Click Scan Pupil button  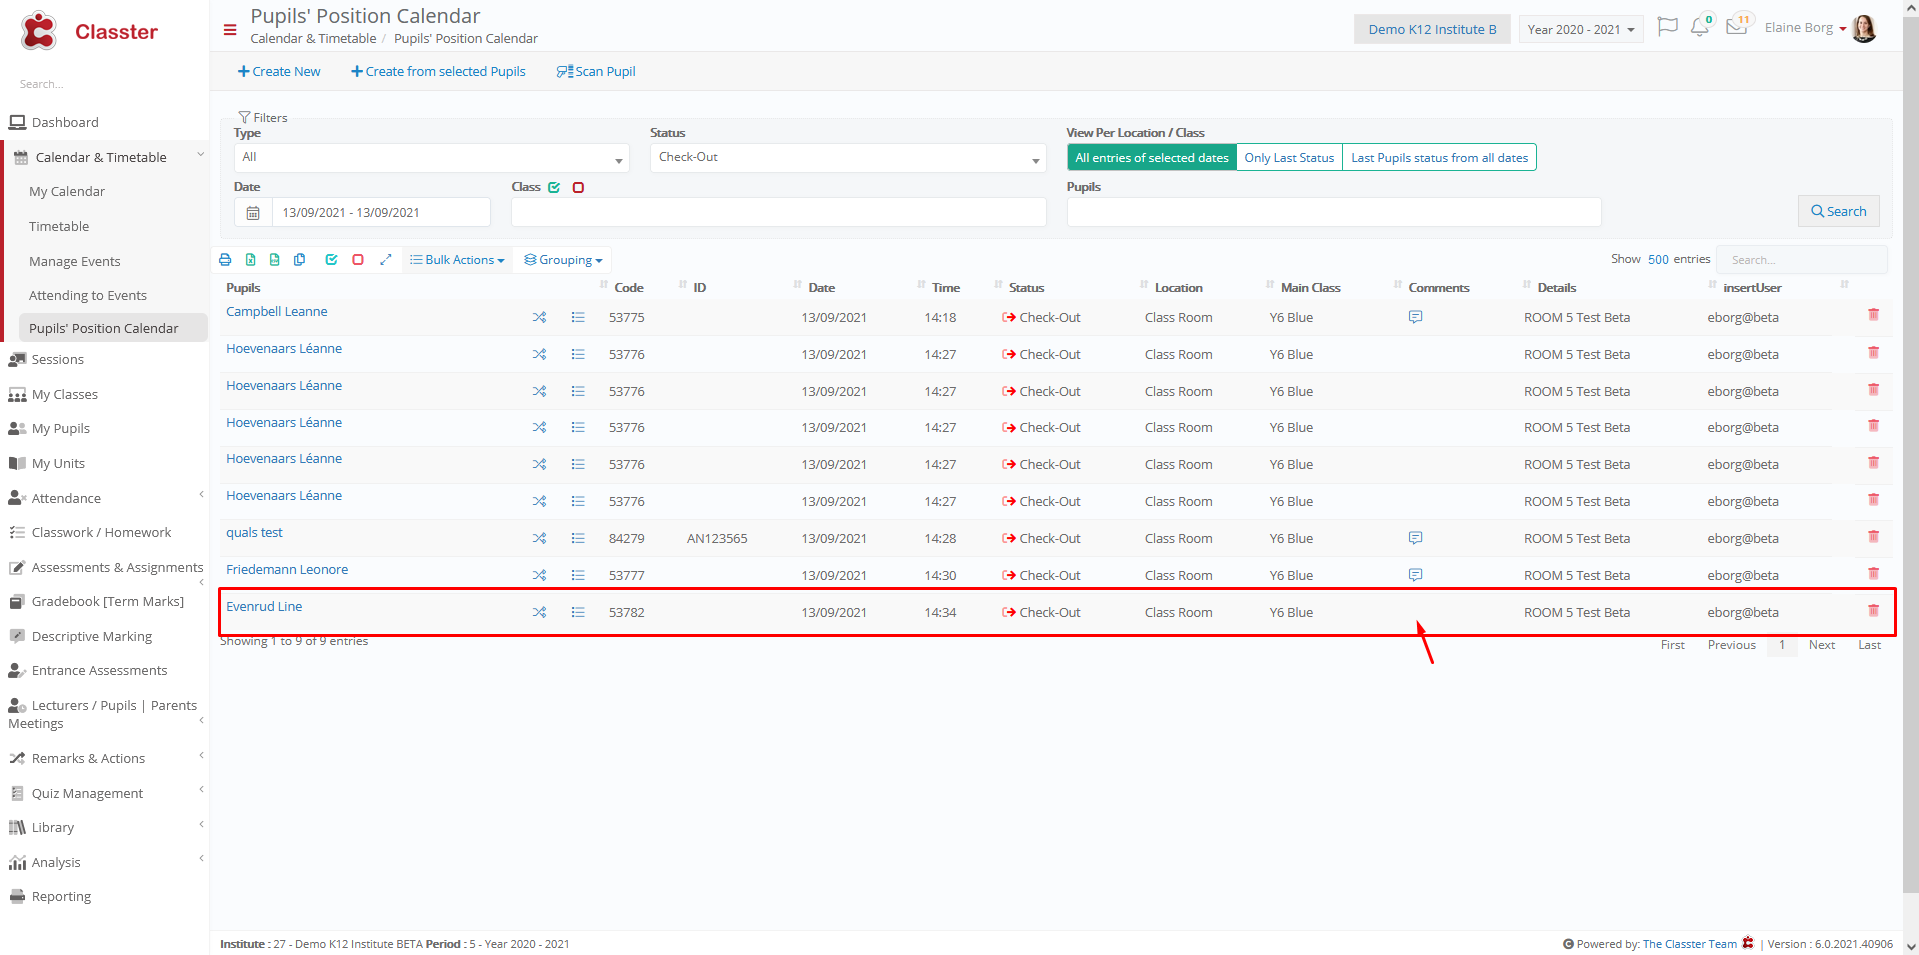point(596,72)
